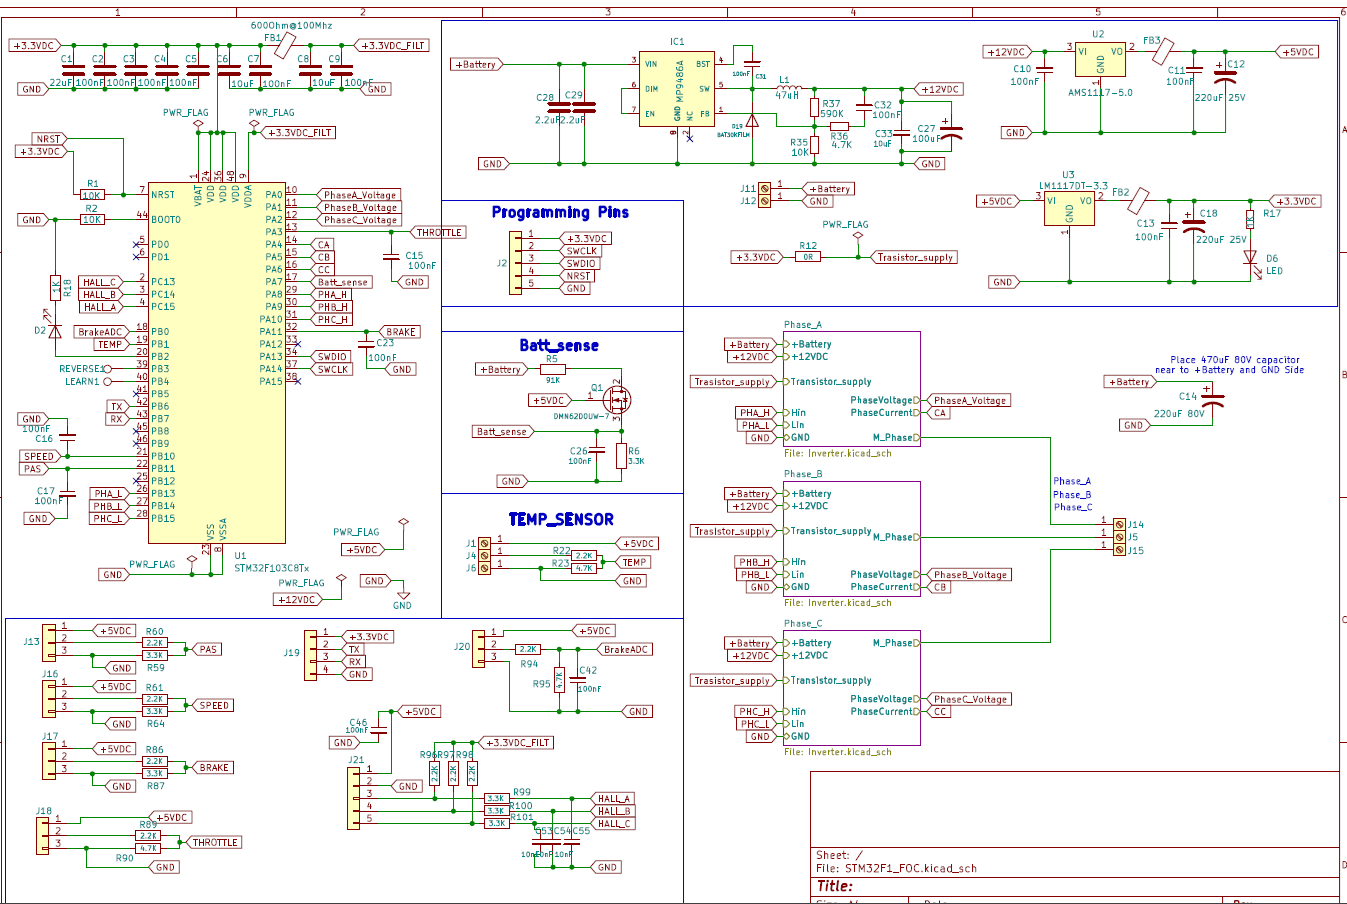Click the BRAKE label on pin PA11
This screenshot has width=1347, height=904.
click(x=400, y=332)
